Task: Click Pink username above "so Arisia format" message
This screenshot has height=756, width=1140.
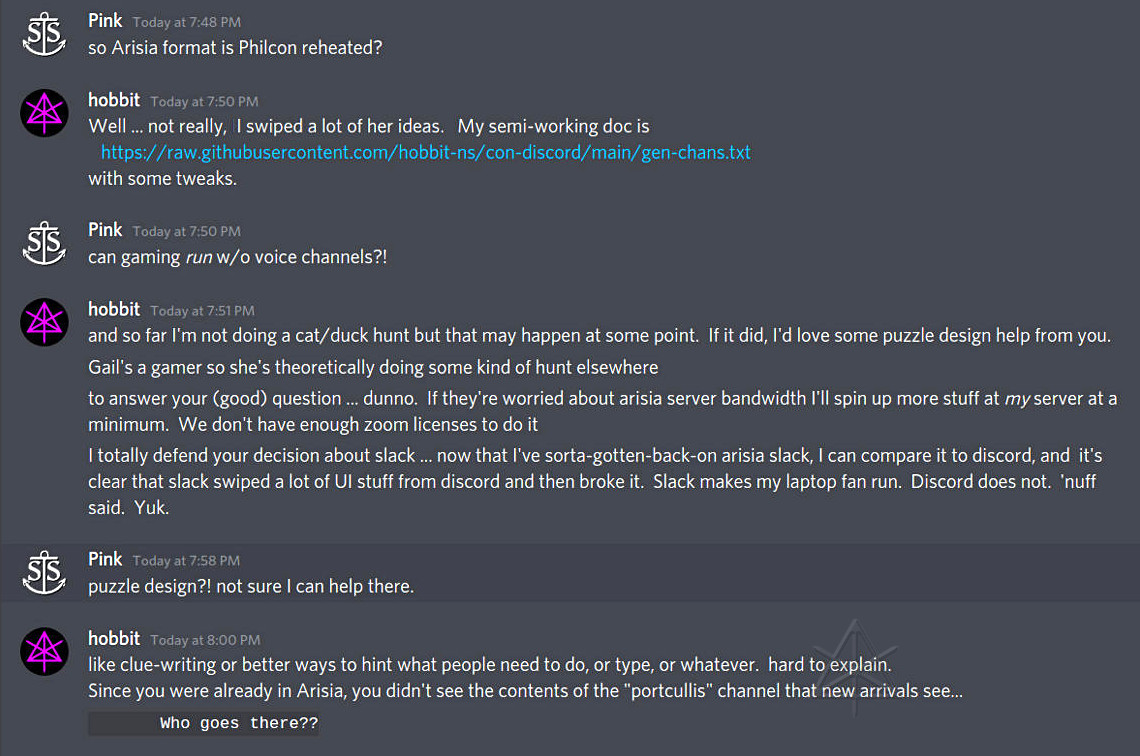Action: point(105,21)
